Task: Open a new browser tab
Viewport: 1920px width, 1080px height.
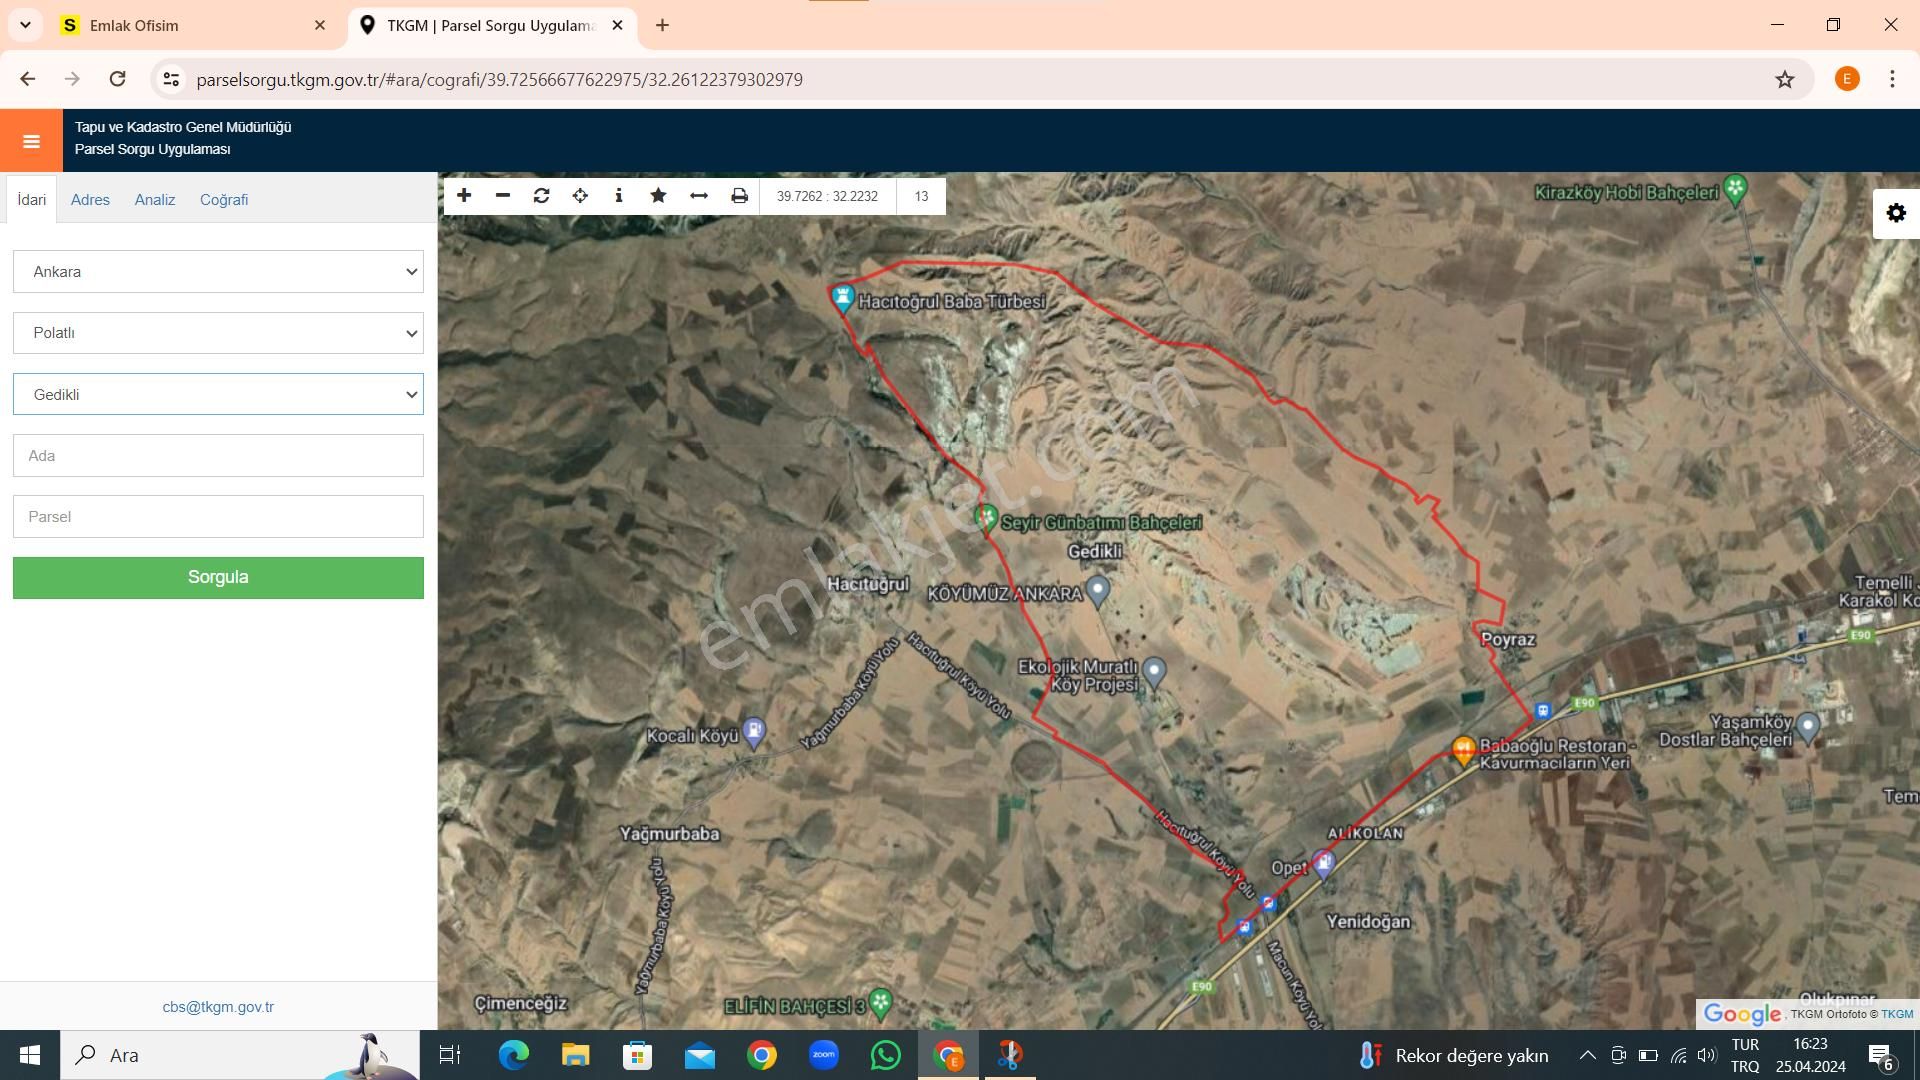Action: point(662,25)
